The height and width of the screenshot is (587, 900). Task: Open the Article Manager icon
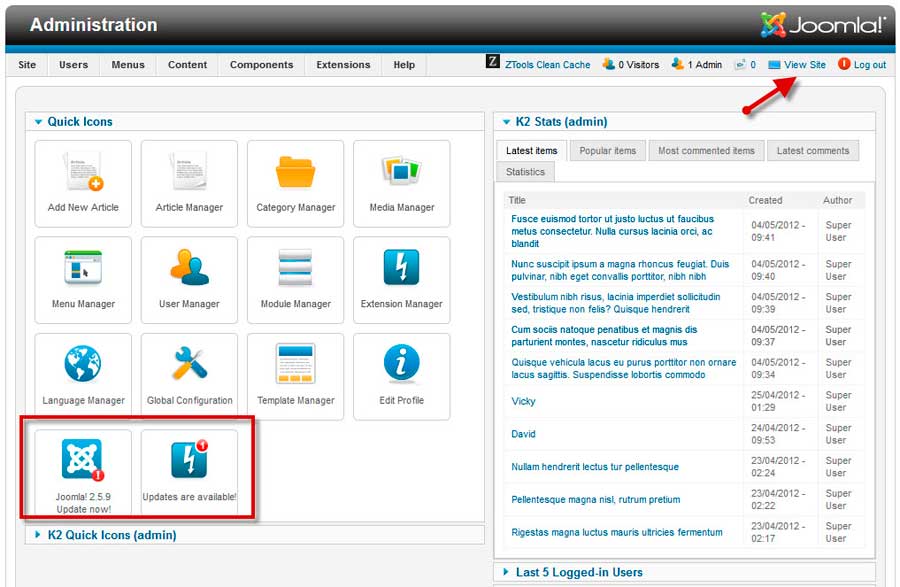coord(189,184)
